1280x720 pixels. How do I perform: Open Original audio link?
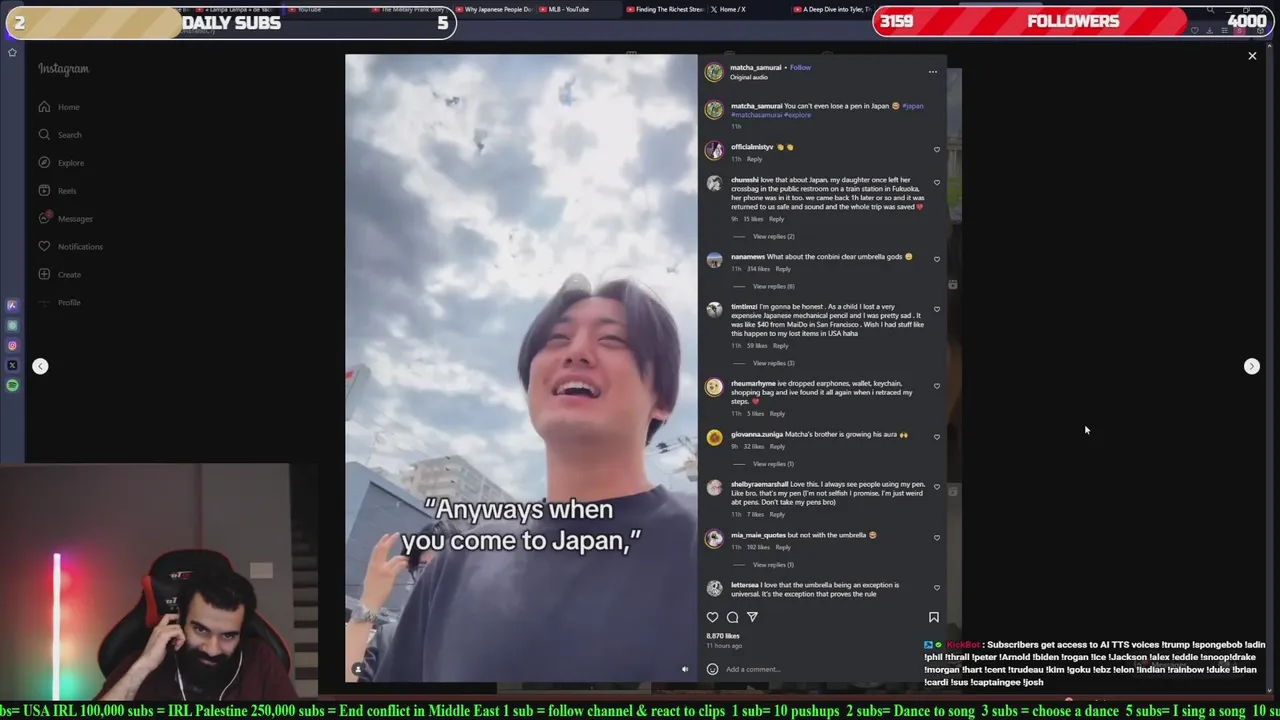pos(749,78)
